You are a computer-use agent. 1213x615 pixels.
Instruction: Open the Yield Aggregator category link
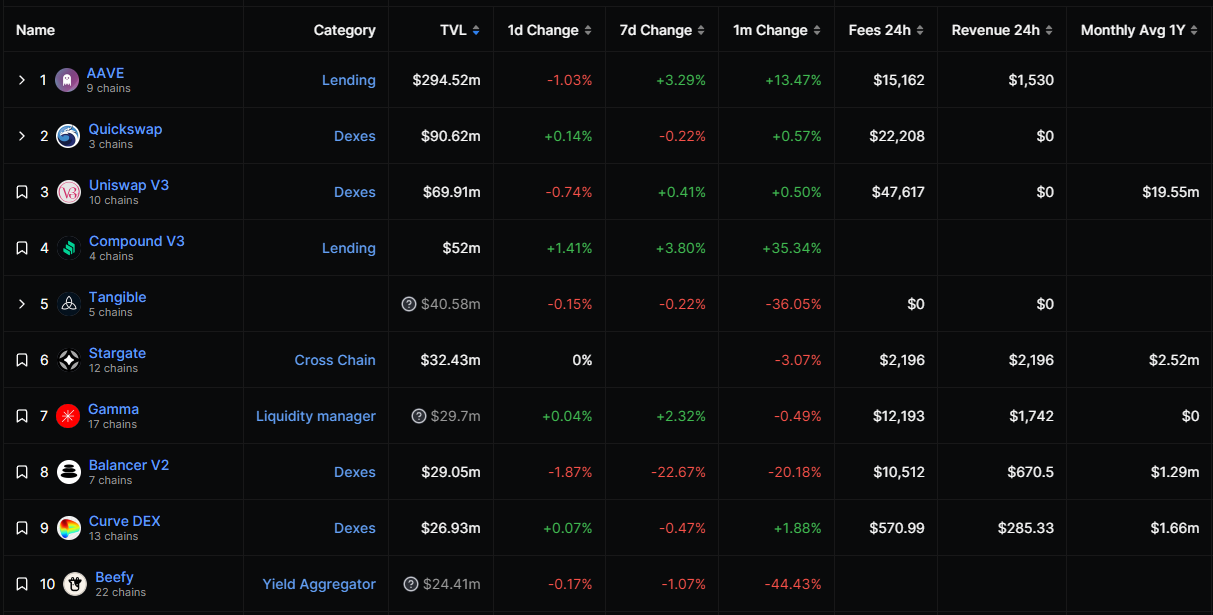319,584
